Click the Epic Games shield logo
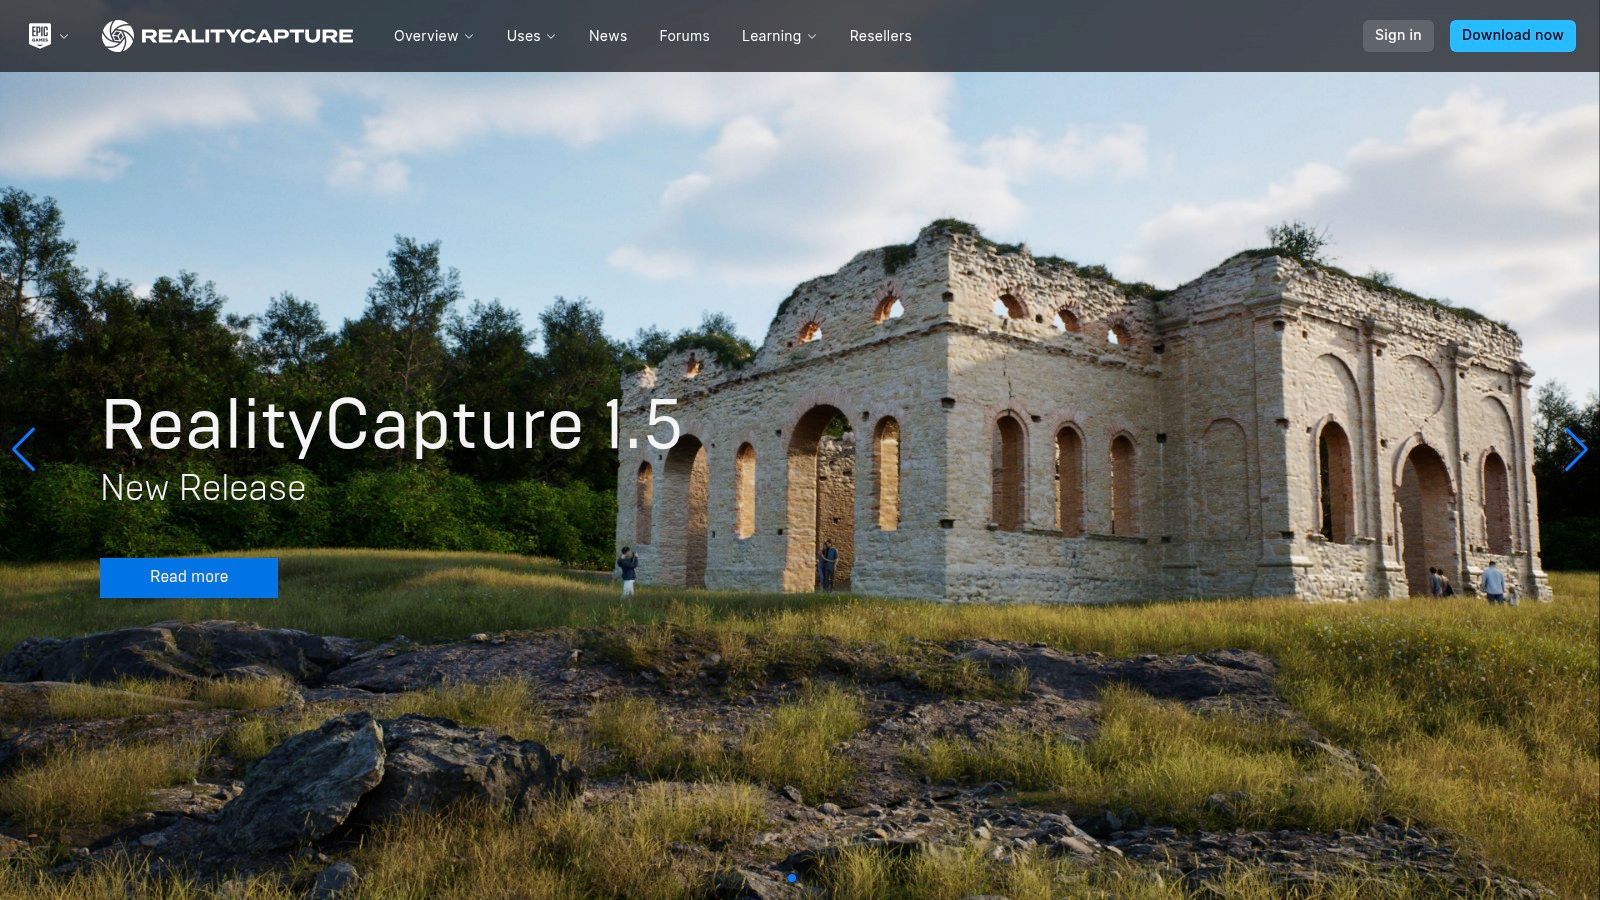Image resolution: width=1600 pixels, height=900 pixels. click(40, 36)
